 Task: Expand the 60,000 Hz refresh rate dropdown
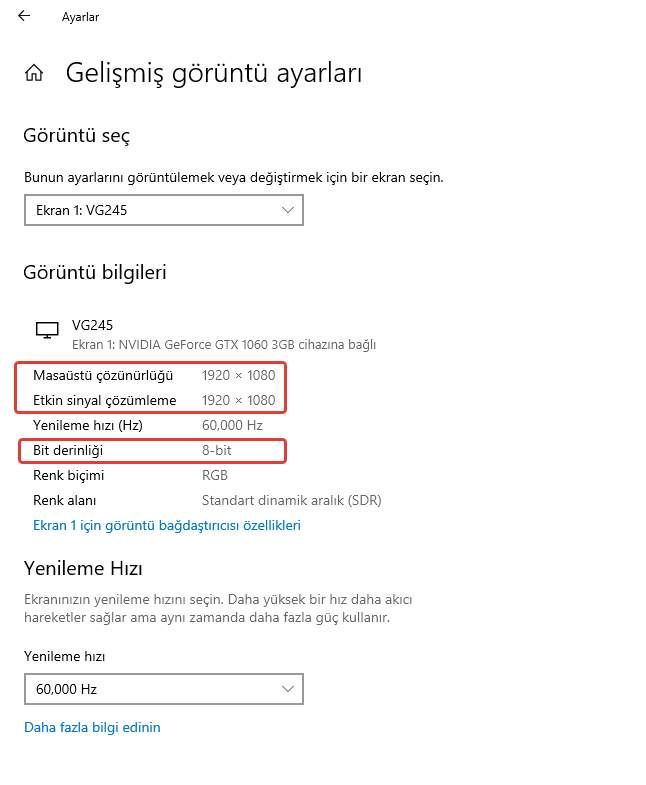click(x=163, y=689)
